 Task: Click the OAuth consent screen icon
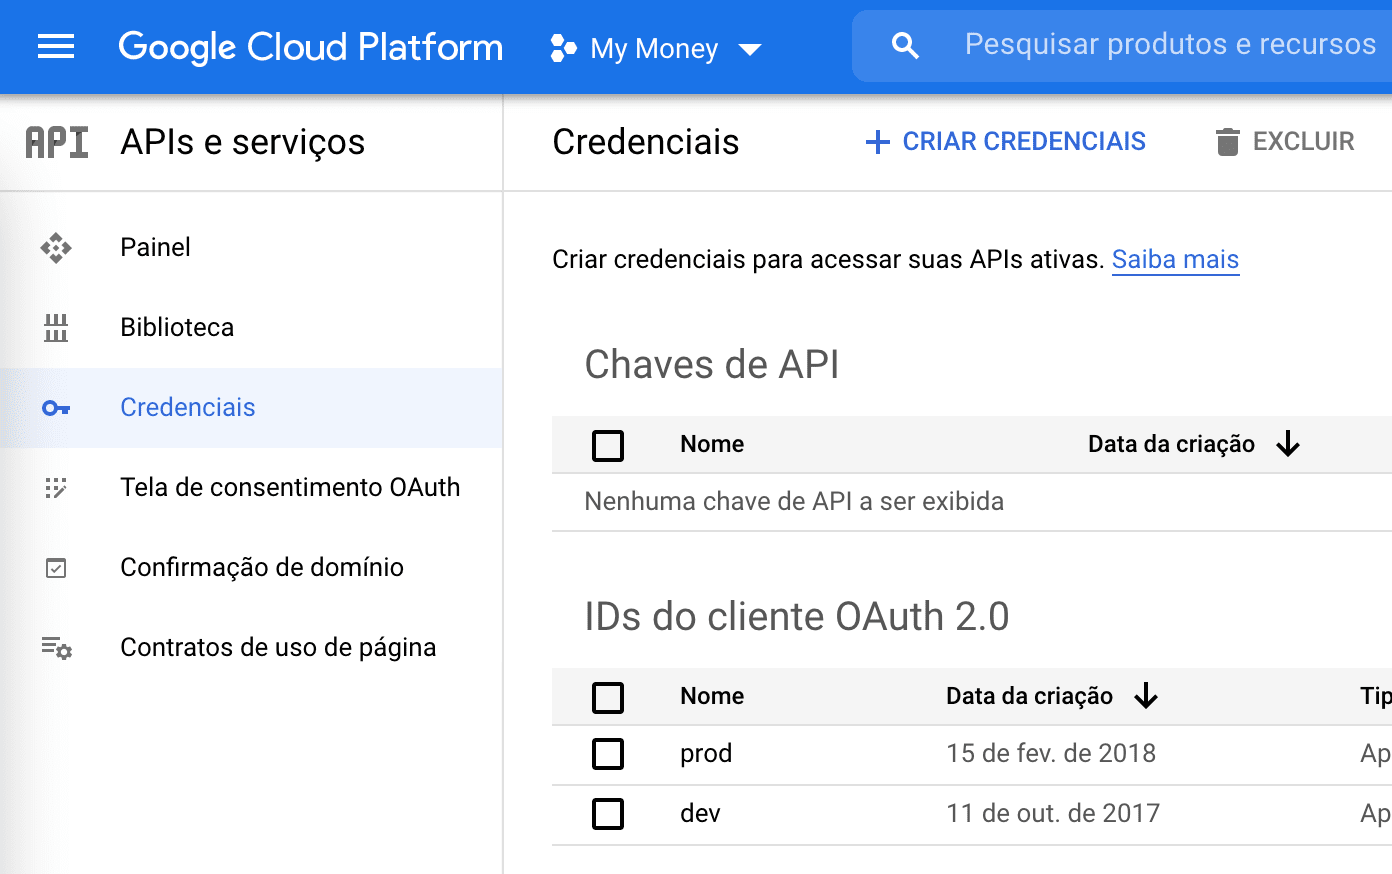pyautogui.click(x=56, y=488)
